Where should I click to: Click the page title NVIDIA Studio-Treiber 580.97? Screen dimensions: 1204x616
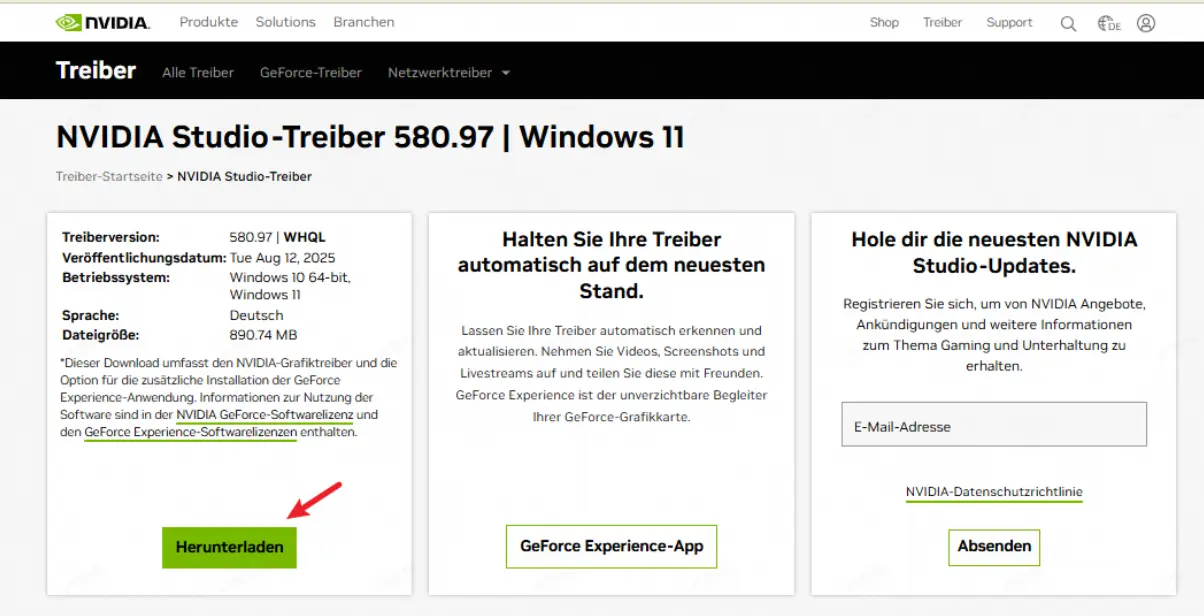[370, 137]
